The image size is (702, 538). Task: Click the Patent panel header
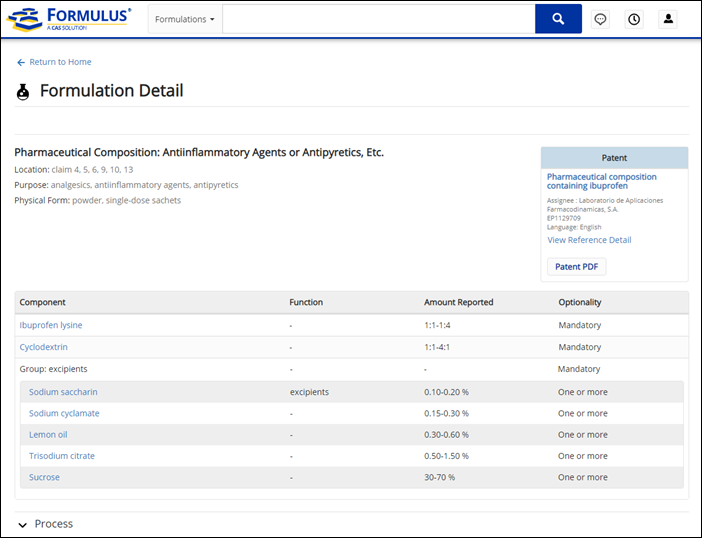click(x=614, y=158)
